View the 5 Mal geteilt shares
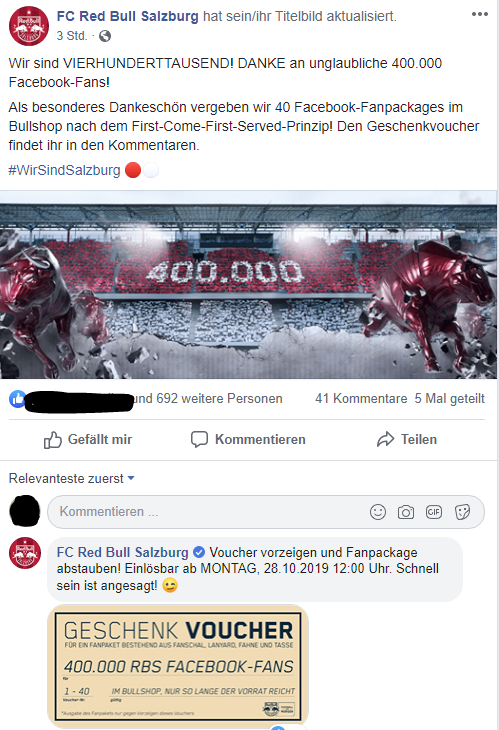 [x=450, y=399]
